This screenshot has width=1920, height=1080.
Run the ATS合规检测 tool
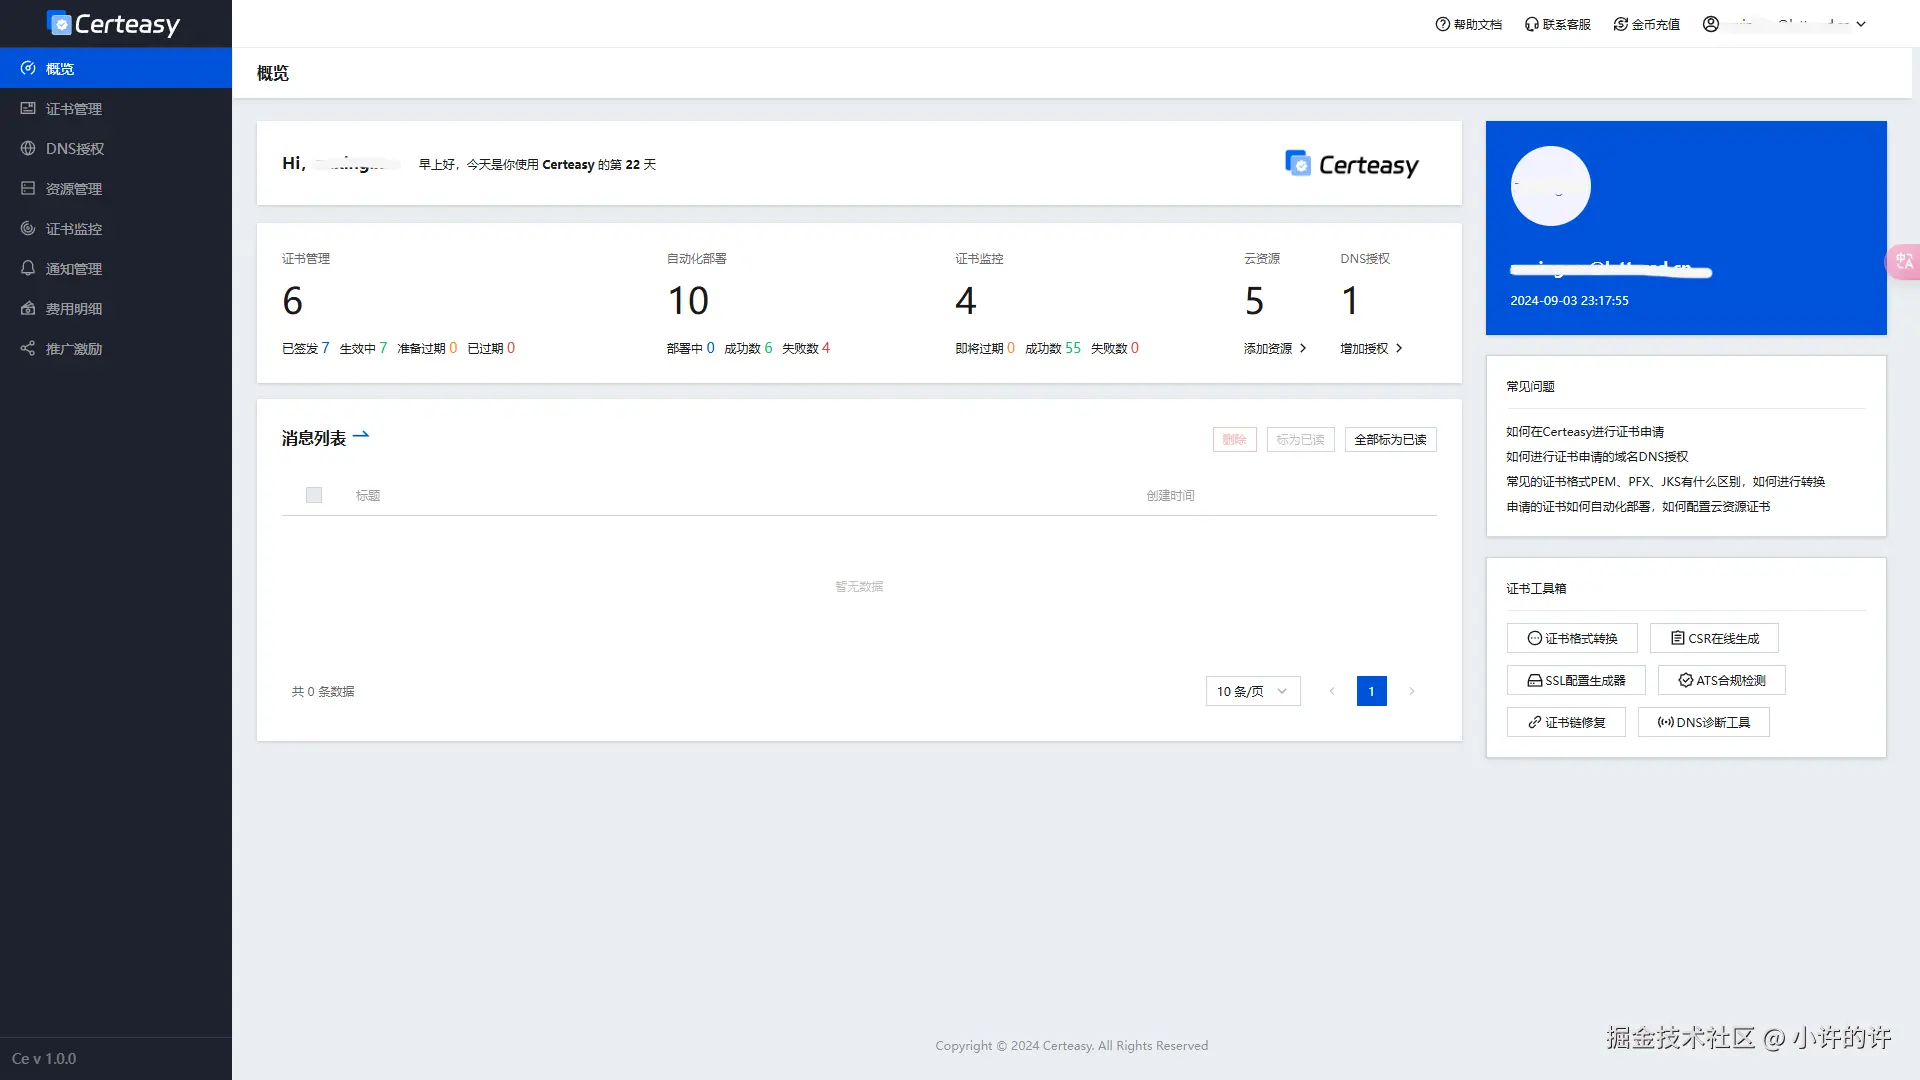[1721, 680]
